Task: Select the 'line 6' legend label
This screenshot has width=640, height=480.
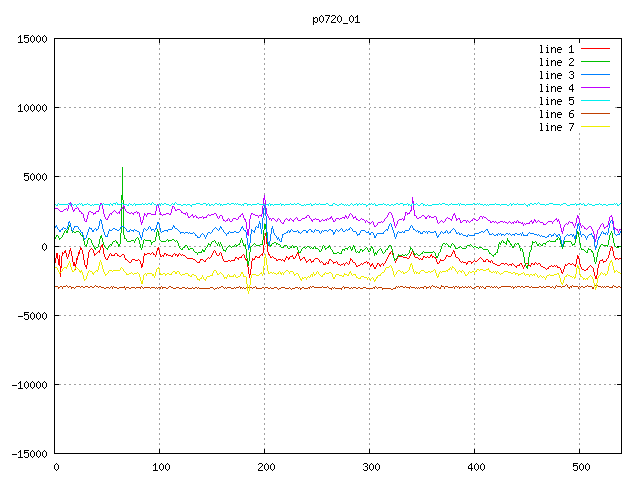Action: point(557,114)
